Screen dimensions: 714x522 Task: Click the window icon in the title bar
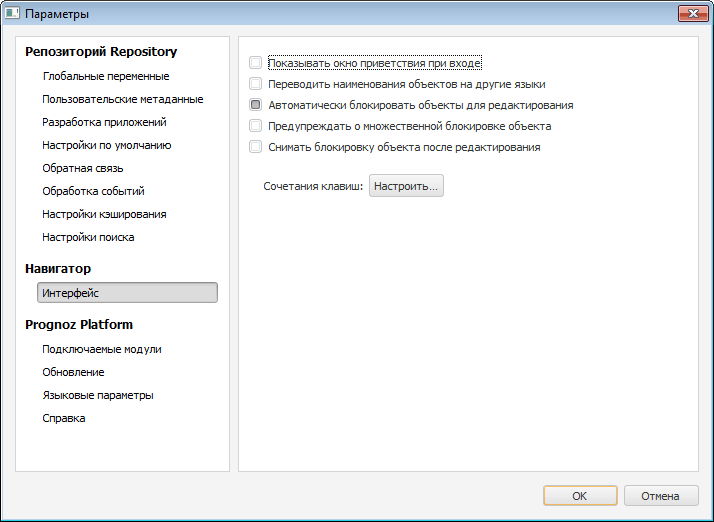pos(13,14)
